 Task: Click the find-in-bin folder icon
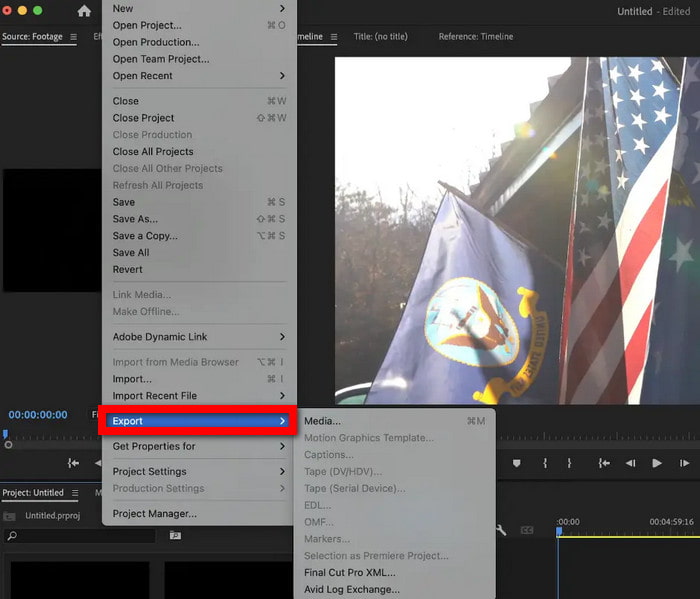pos(175,535)
